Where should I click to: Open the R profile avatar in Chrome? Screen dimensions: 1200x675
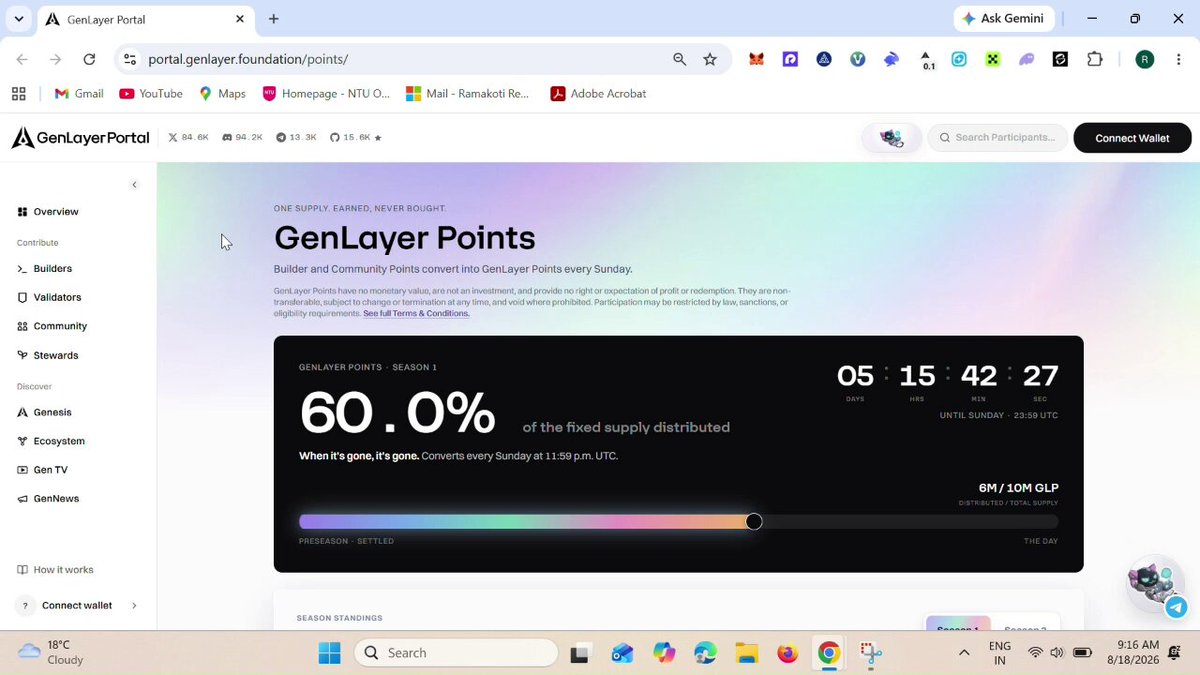coord(1145,60)
